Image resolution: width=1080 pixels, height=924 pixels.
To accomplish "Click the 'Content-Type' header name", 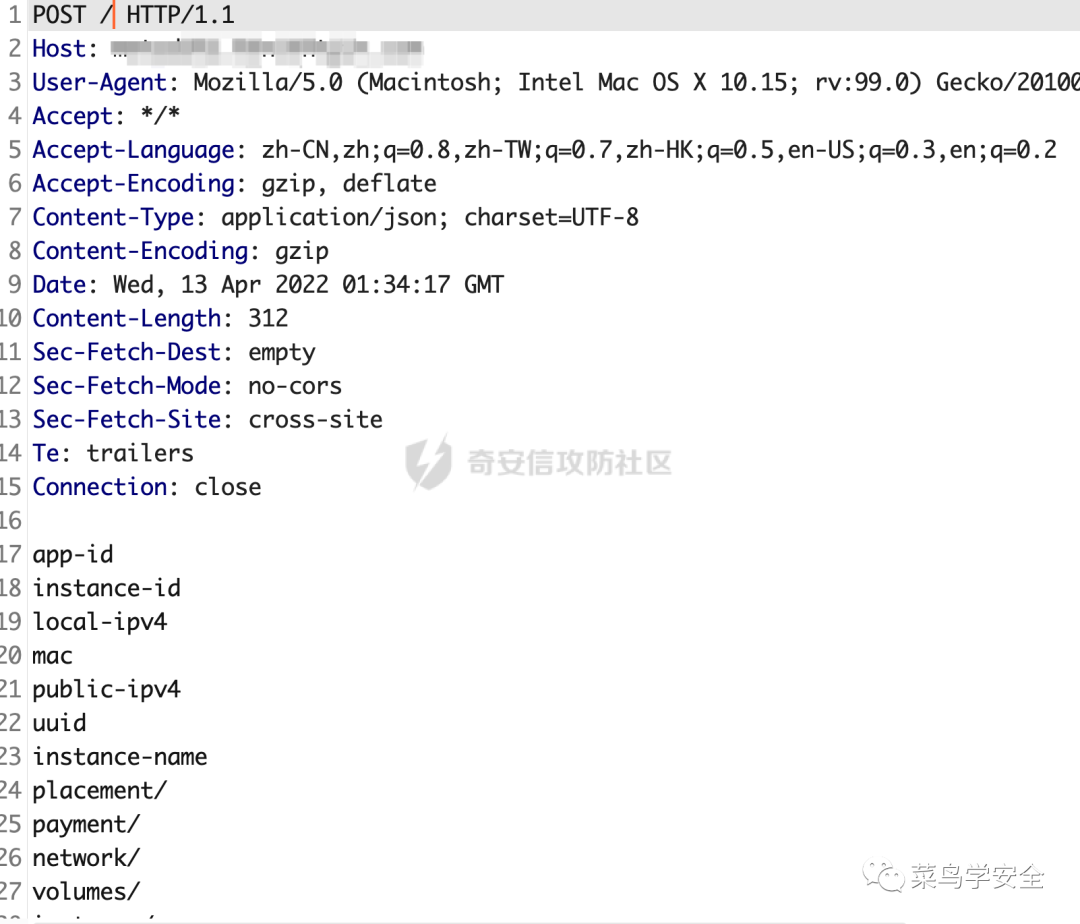I will pos(114,218).
